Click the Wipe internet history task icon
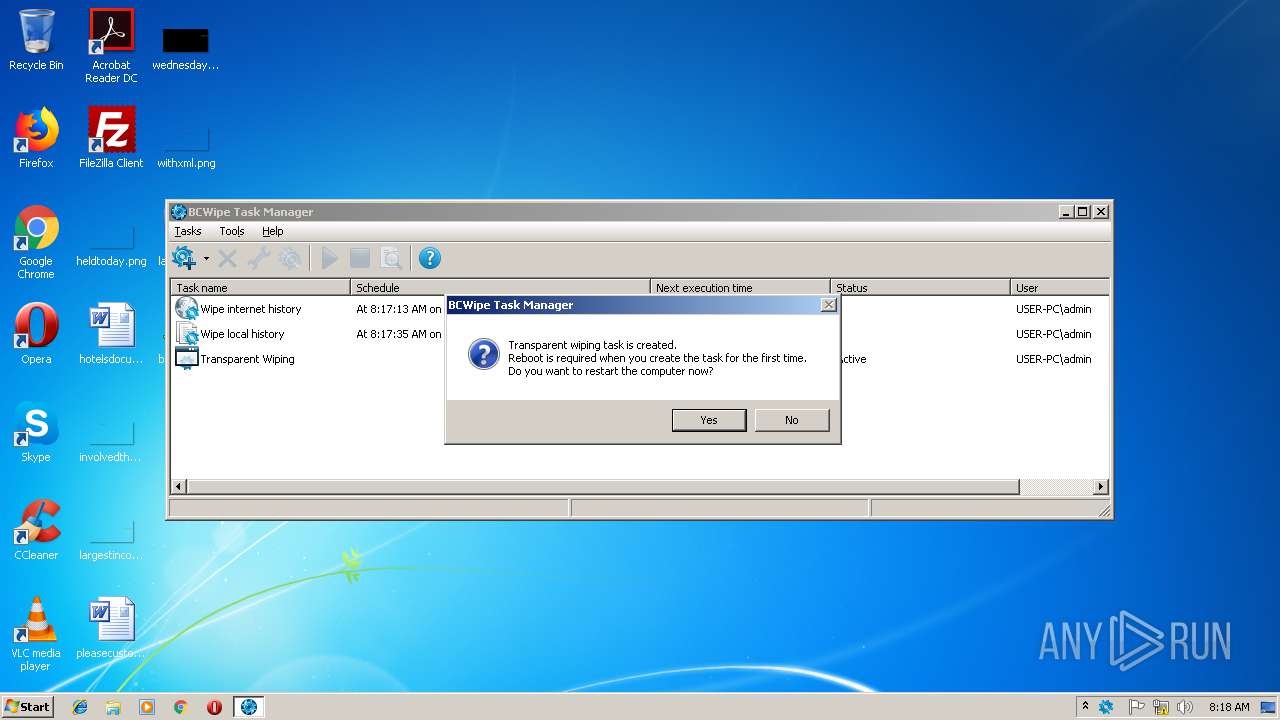This screenshot has height=720, width=1280. click(x=187, y=309)
